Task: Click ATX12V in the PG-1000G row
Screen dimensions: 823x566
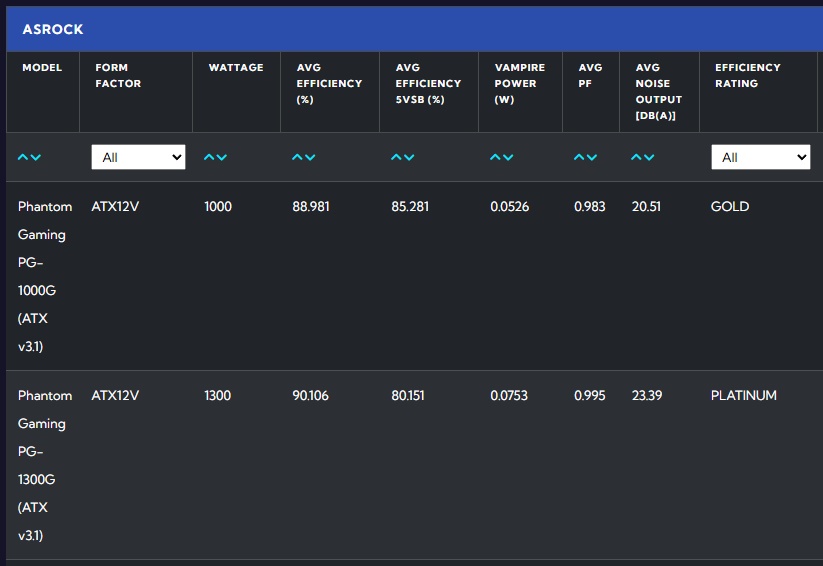Action: [115, 206]
